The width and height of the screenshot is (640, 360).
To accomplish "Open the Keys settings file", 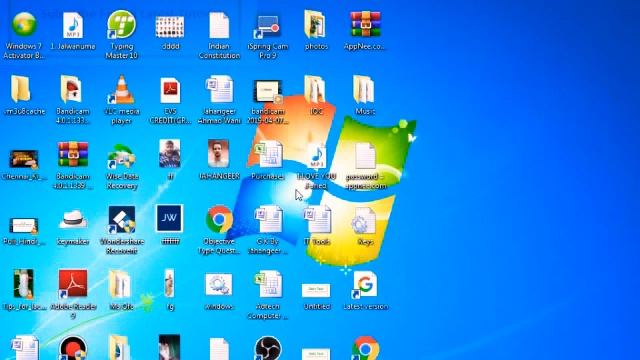I will point(363,220).
